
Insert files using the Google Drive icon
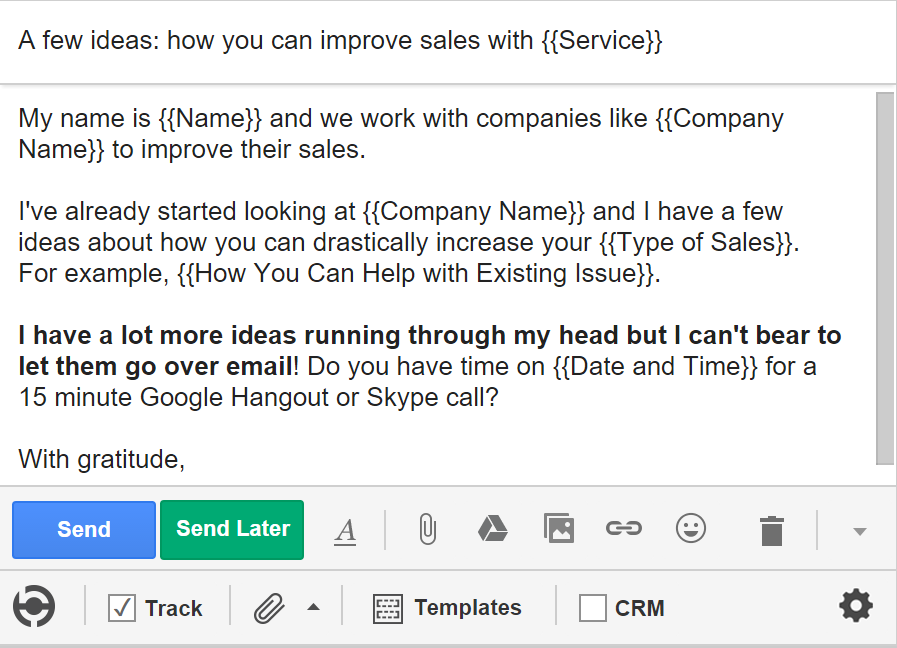pyautogui.click(x=492, y=529)
